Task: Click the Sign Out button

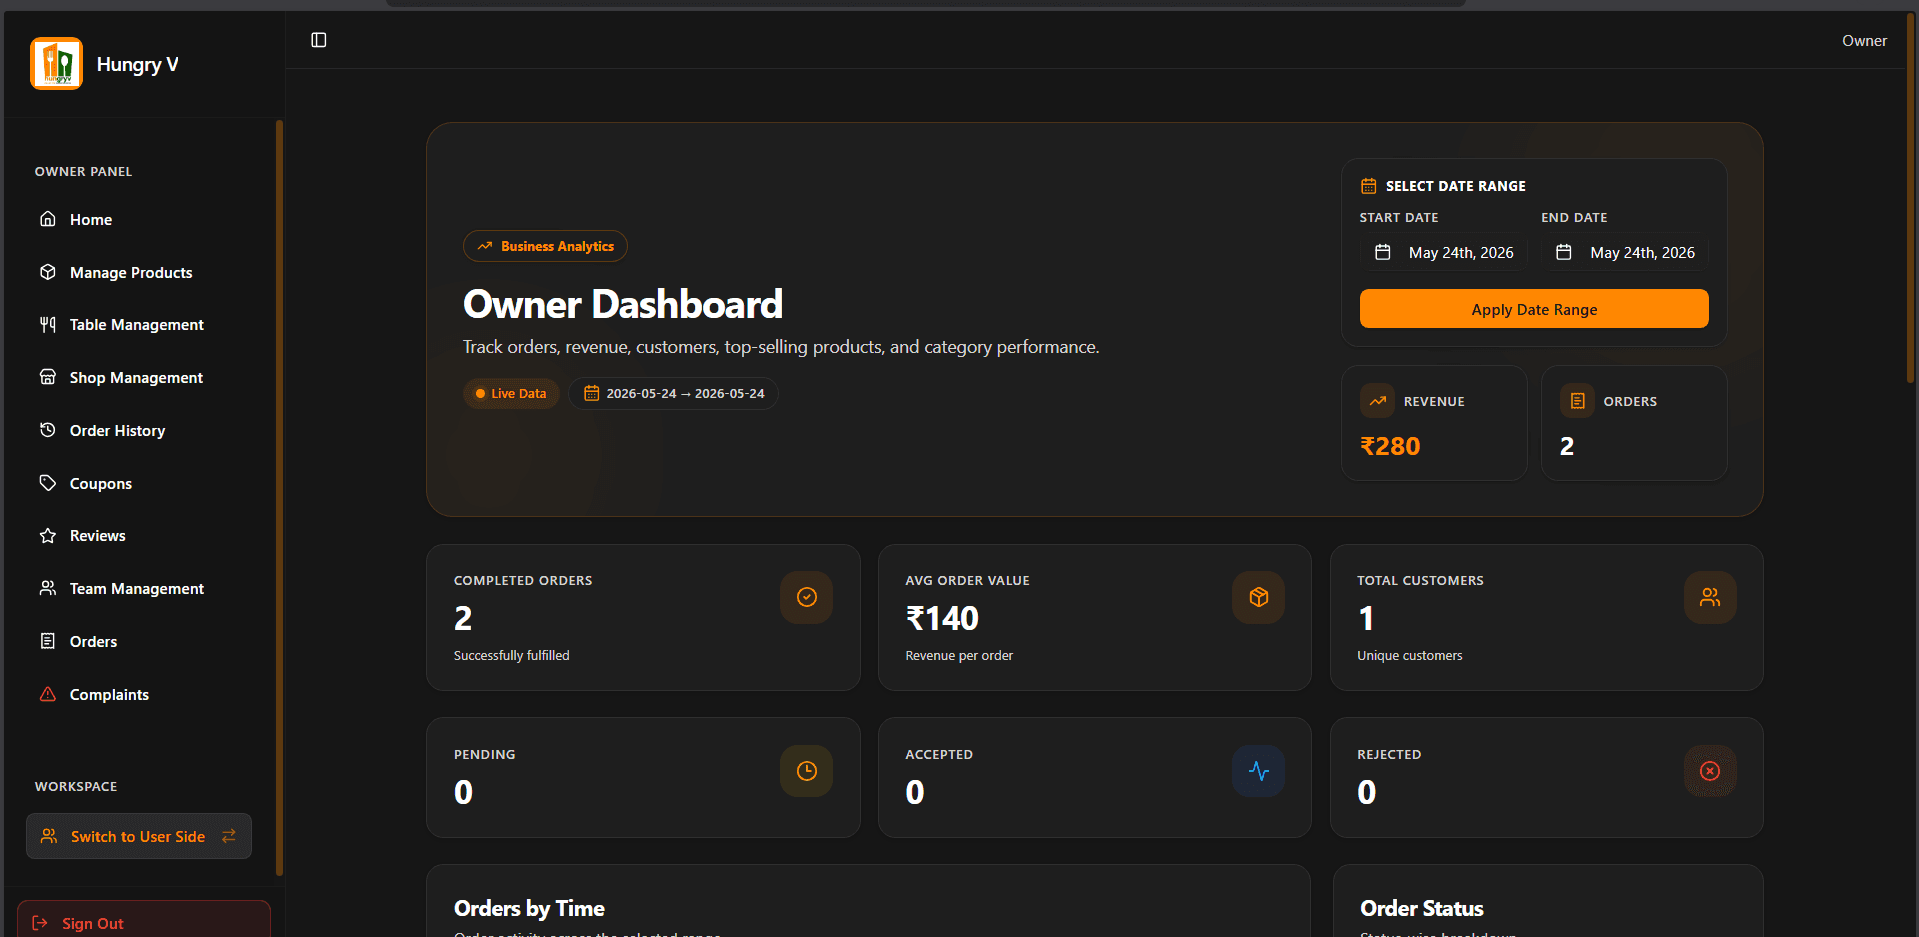Action: 144,920
